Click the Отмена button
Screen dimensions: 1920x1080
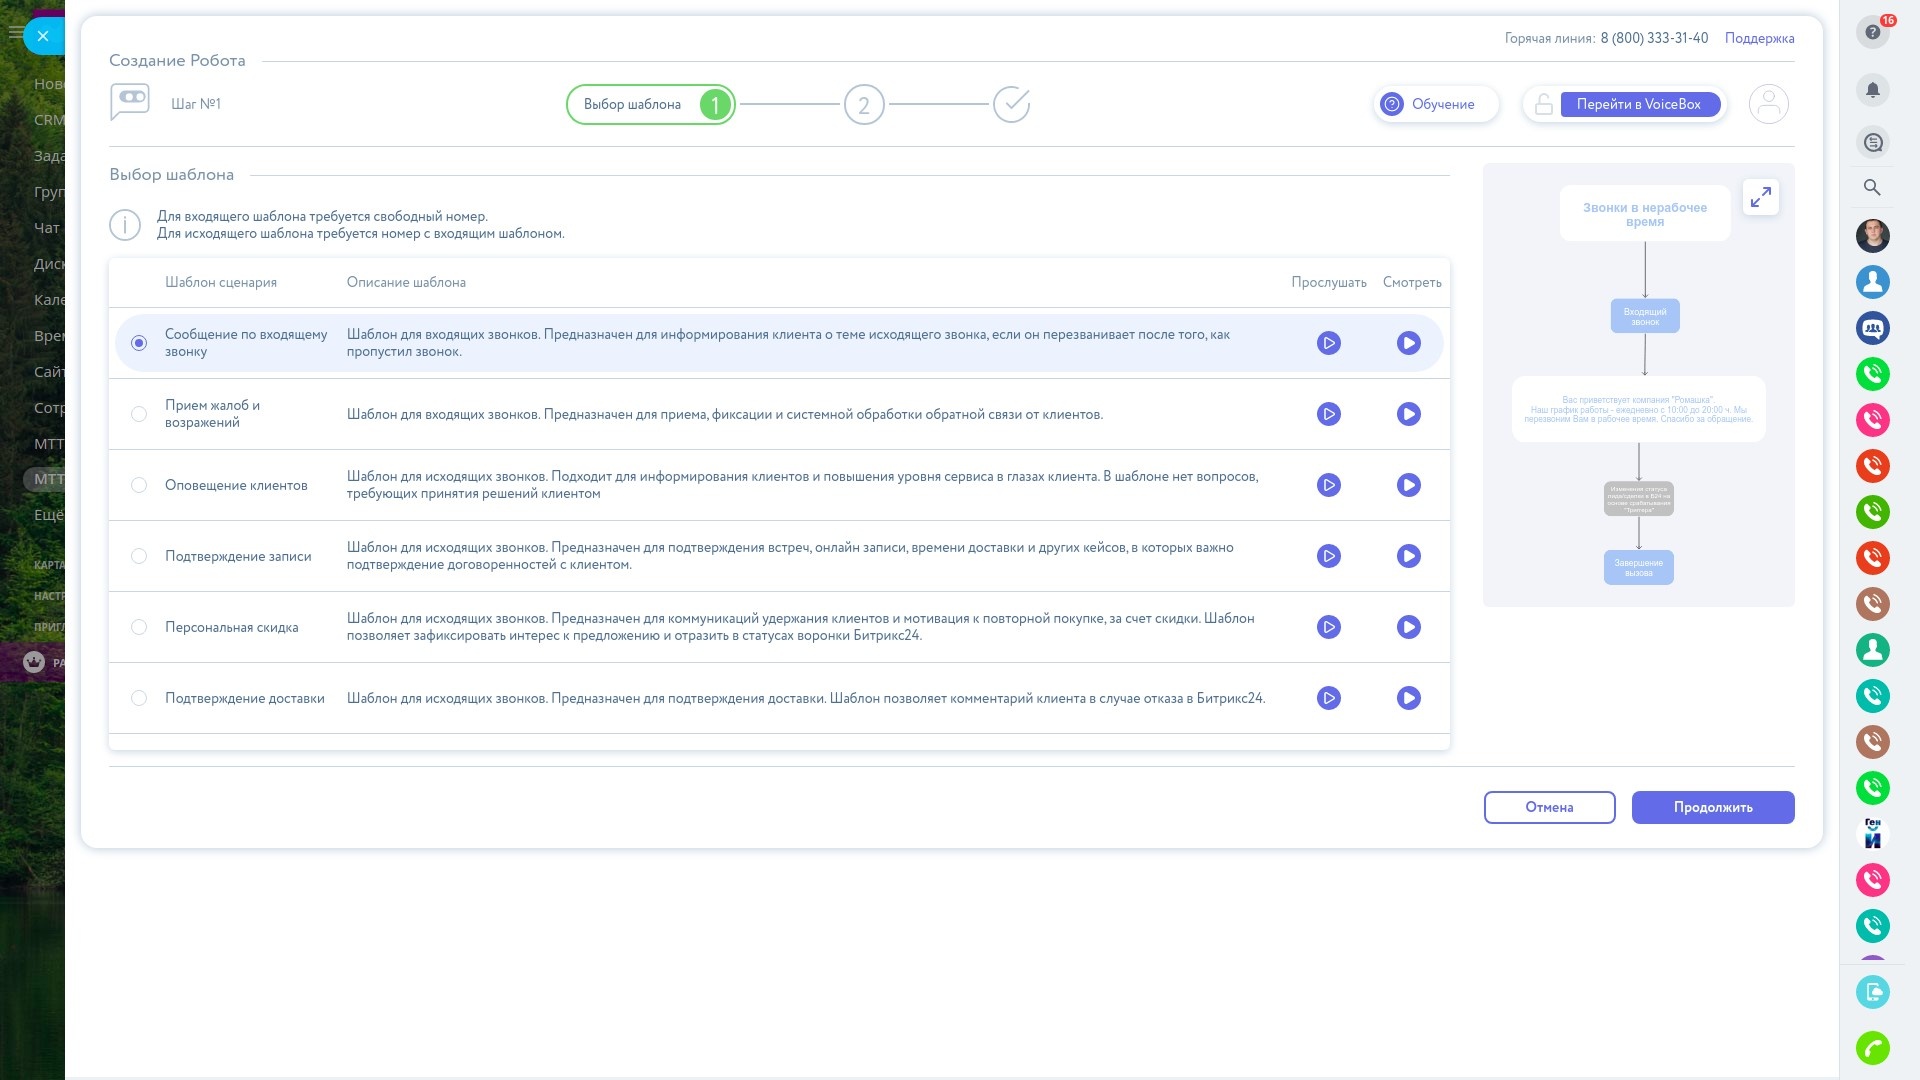[1549, 807]
